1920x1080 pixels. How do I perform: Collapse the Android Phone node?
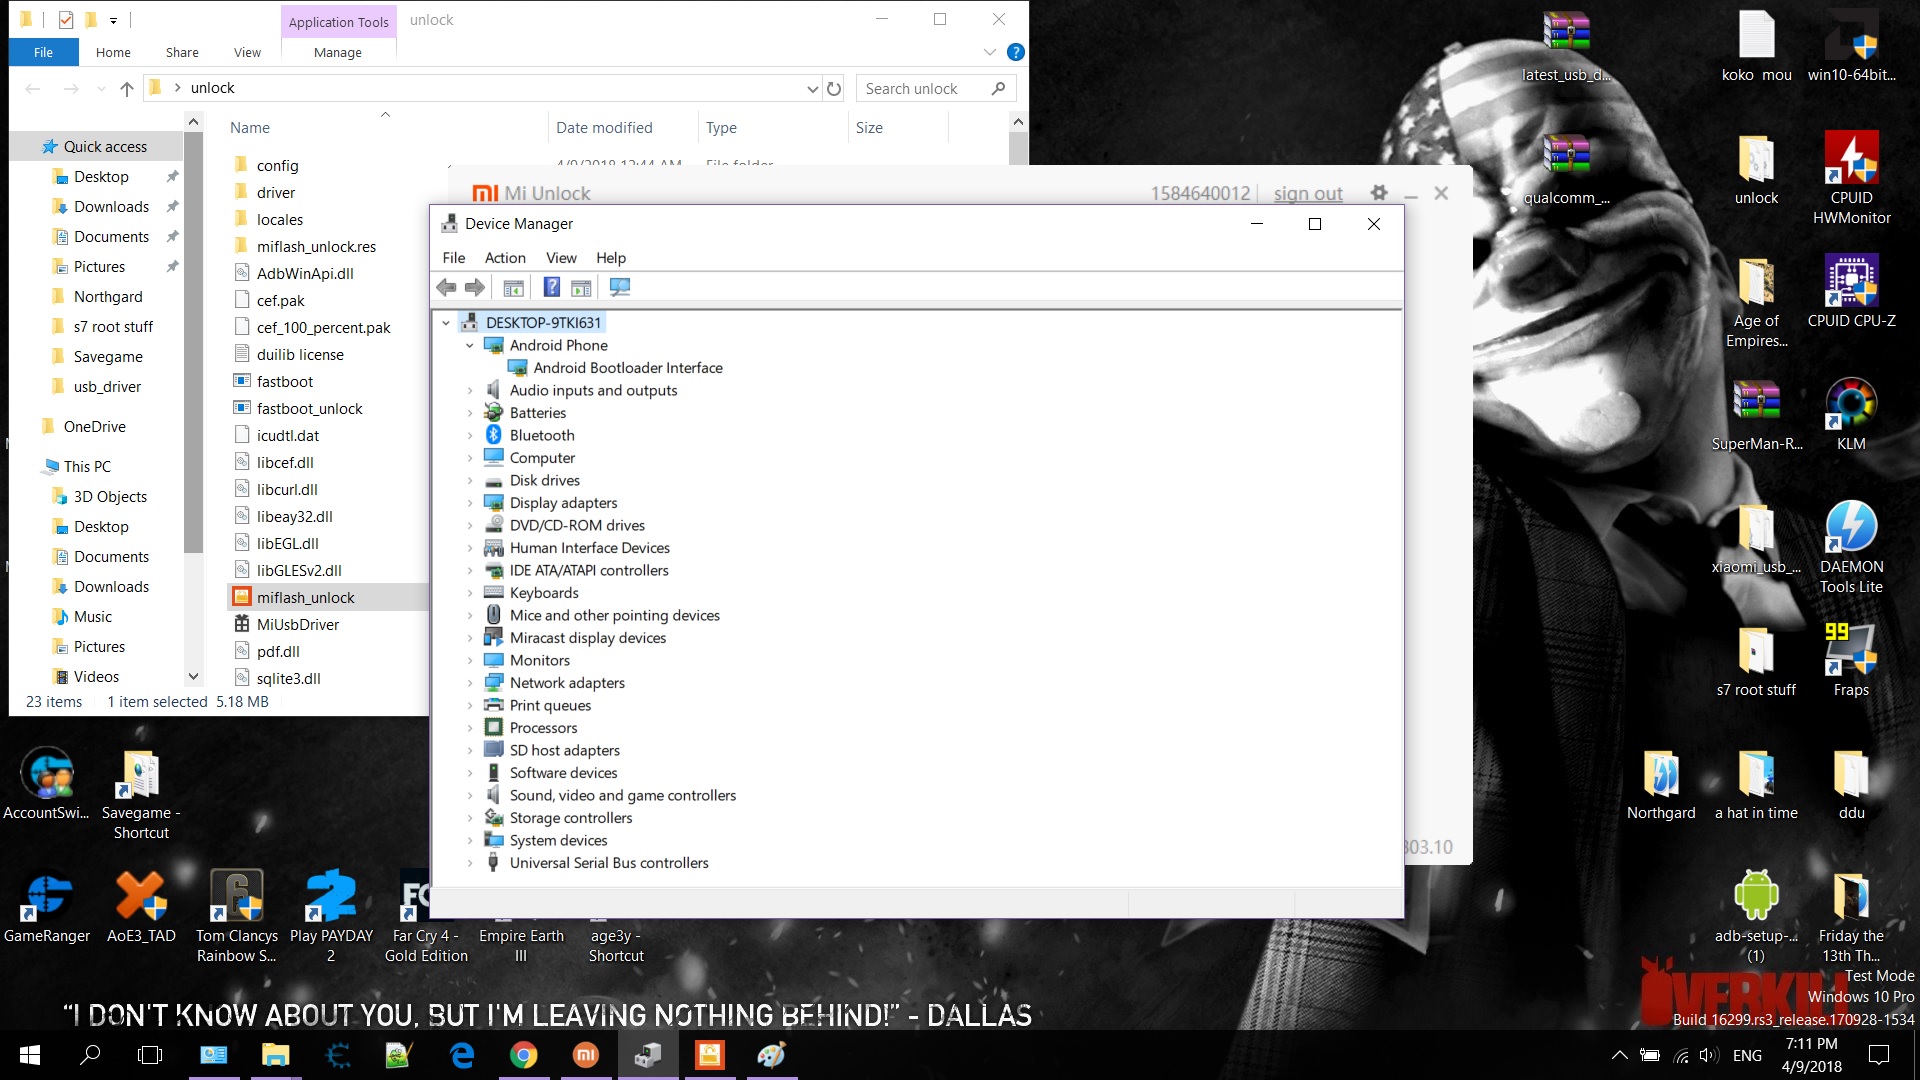click(x=470, y=345)
